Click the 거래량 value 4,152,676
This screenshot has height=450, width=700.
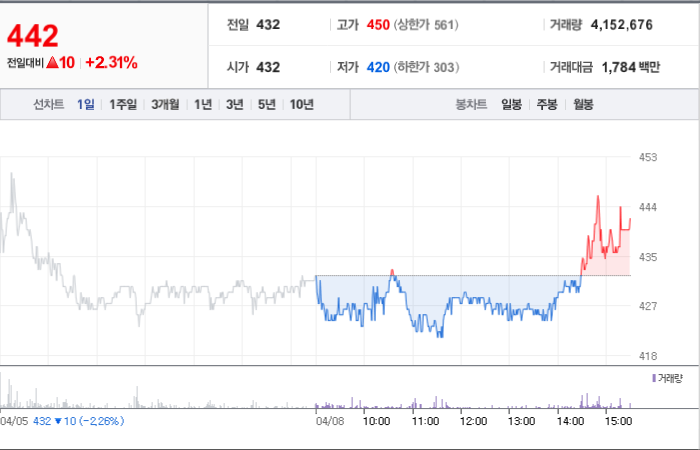621,25
